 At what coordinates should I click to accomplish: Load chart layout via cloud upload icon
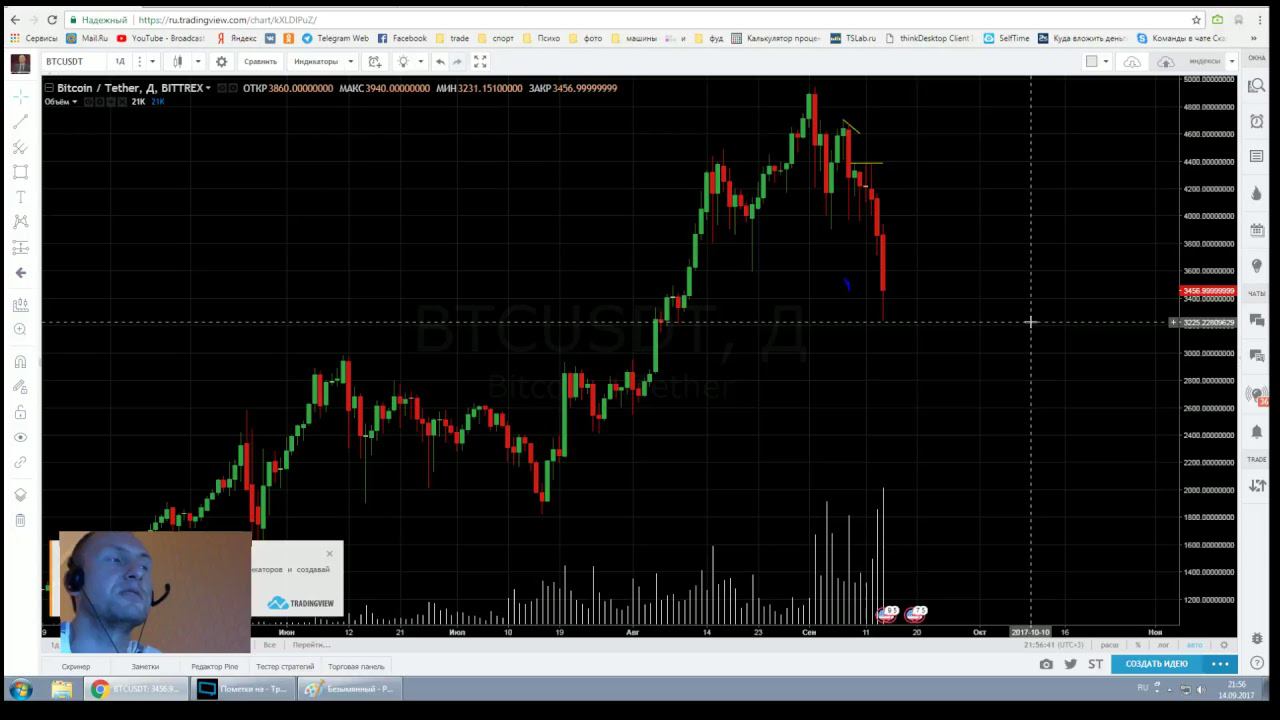pyautogui.click(x=1166, y=62)
